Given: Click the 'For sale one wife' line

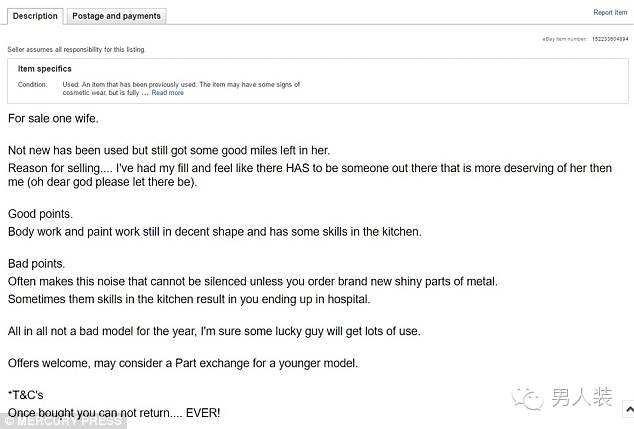Looking at the screenshot, I should (53, 118).
